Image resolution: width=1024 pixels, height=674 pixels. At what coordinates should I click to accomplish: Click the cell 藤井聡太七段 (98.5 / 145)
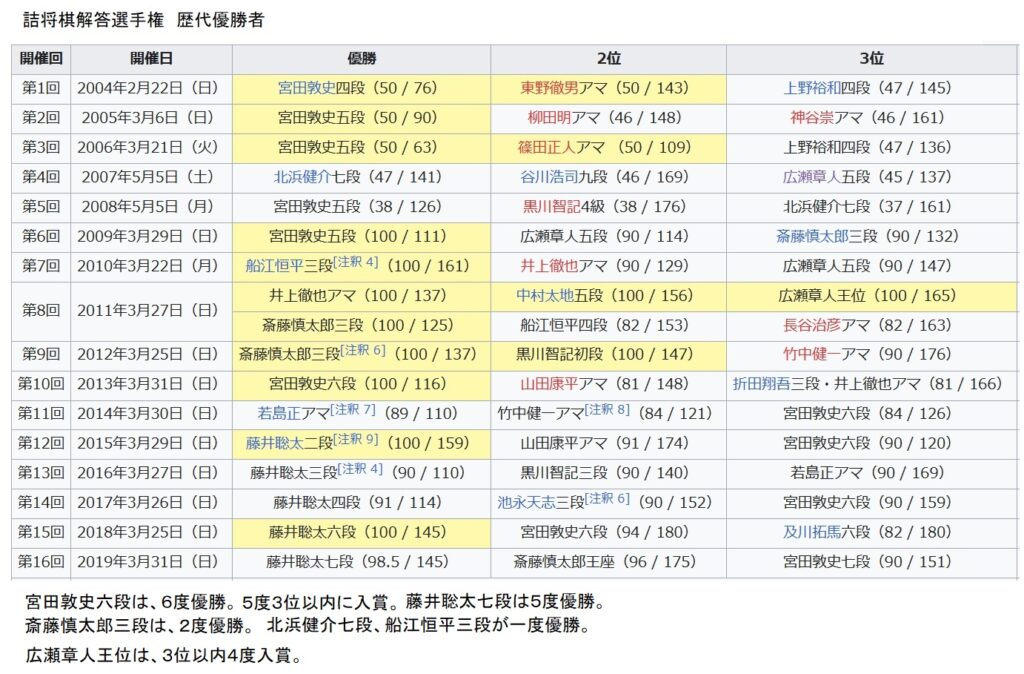[x=361, y=562]
